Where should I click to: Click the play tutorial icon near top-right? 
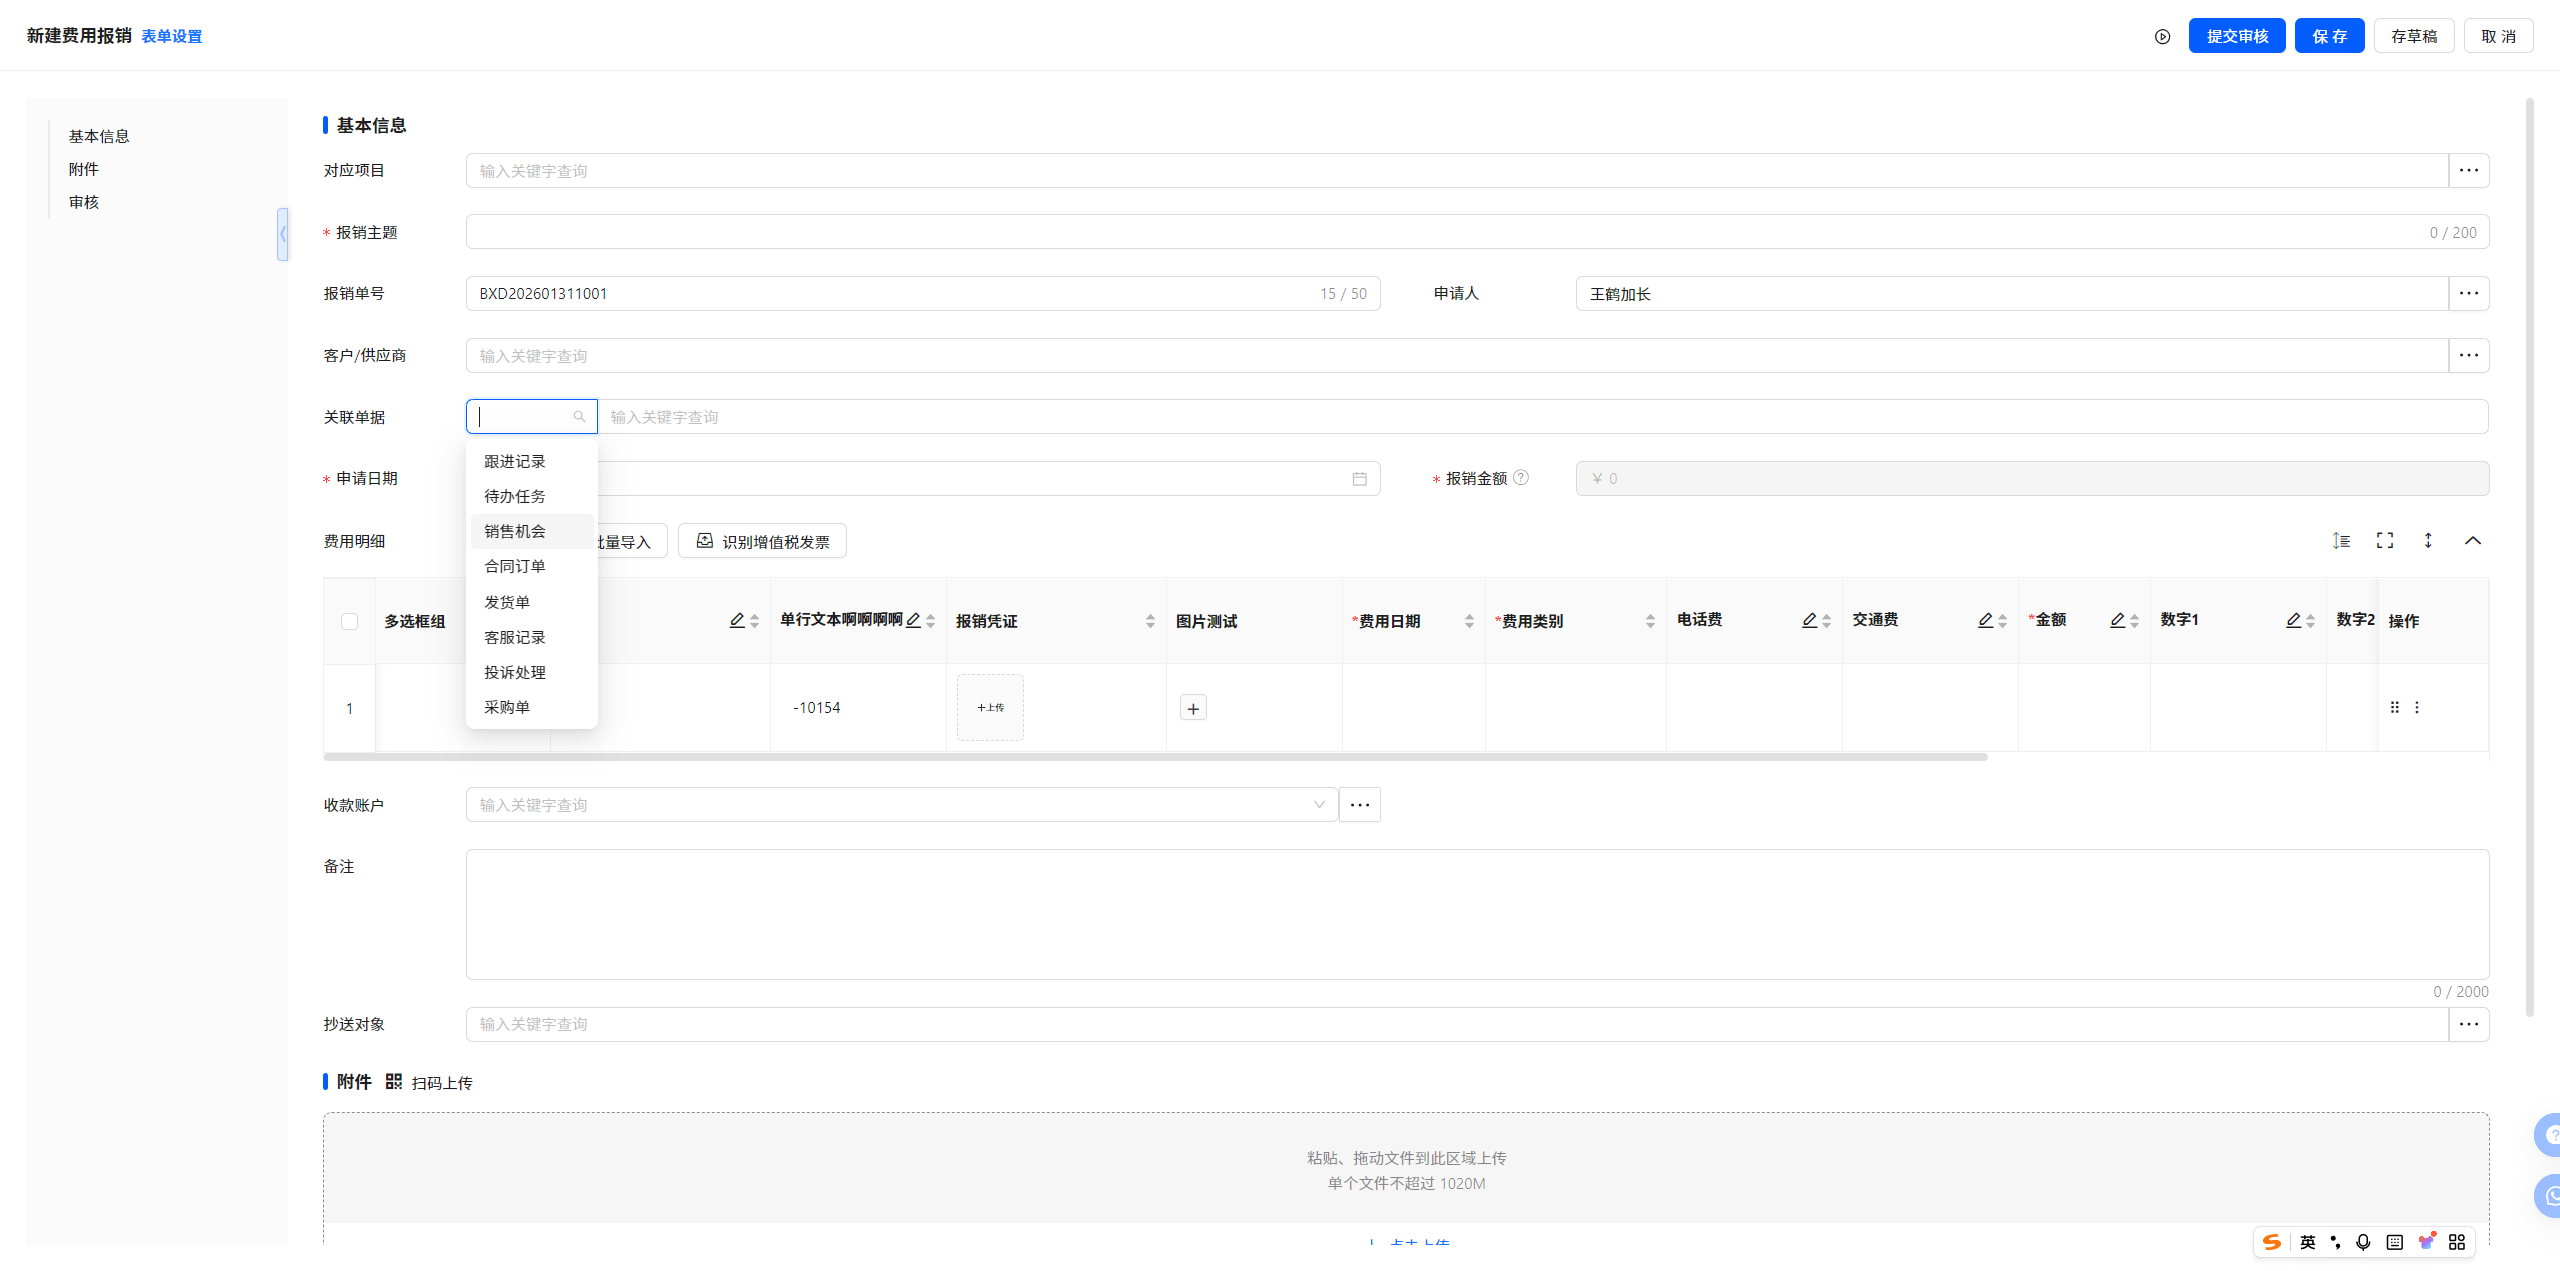pyautogui.click(x=2162, y=37)
